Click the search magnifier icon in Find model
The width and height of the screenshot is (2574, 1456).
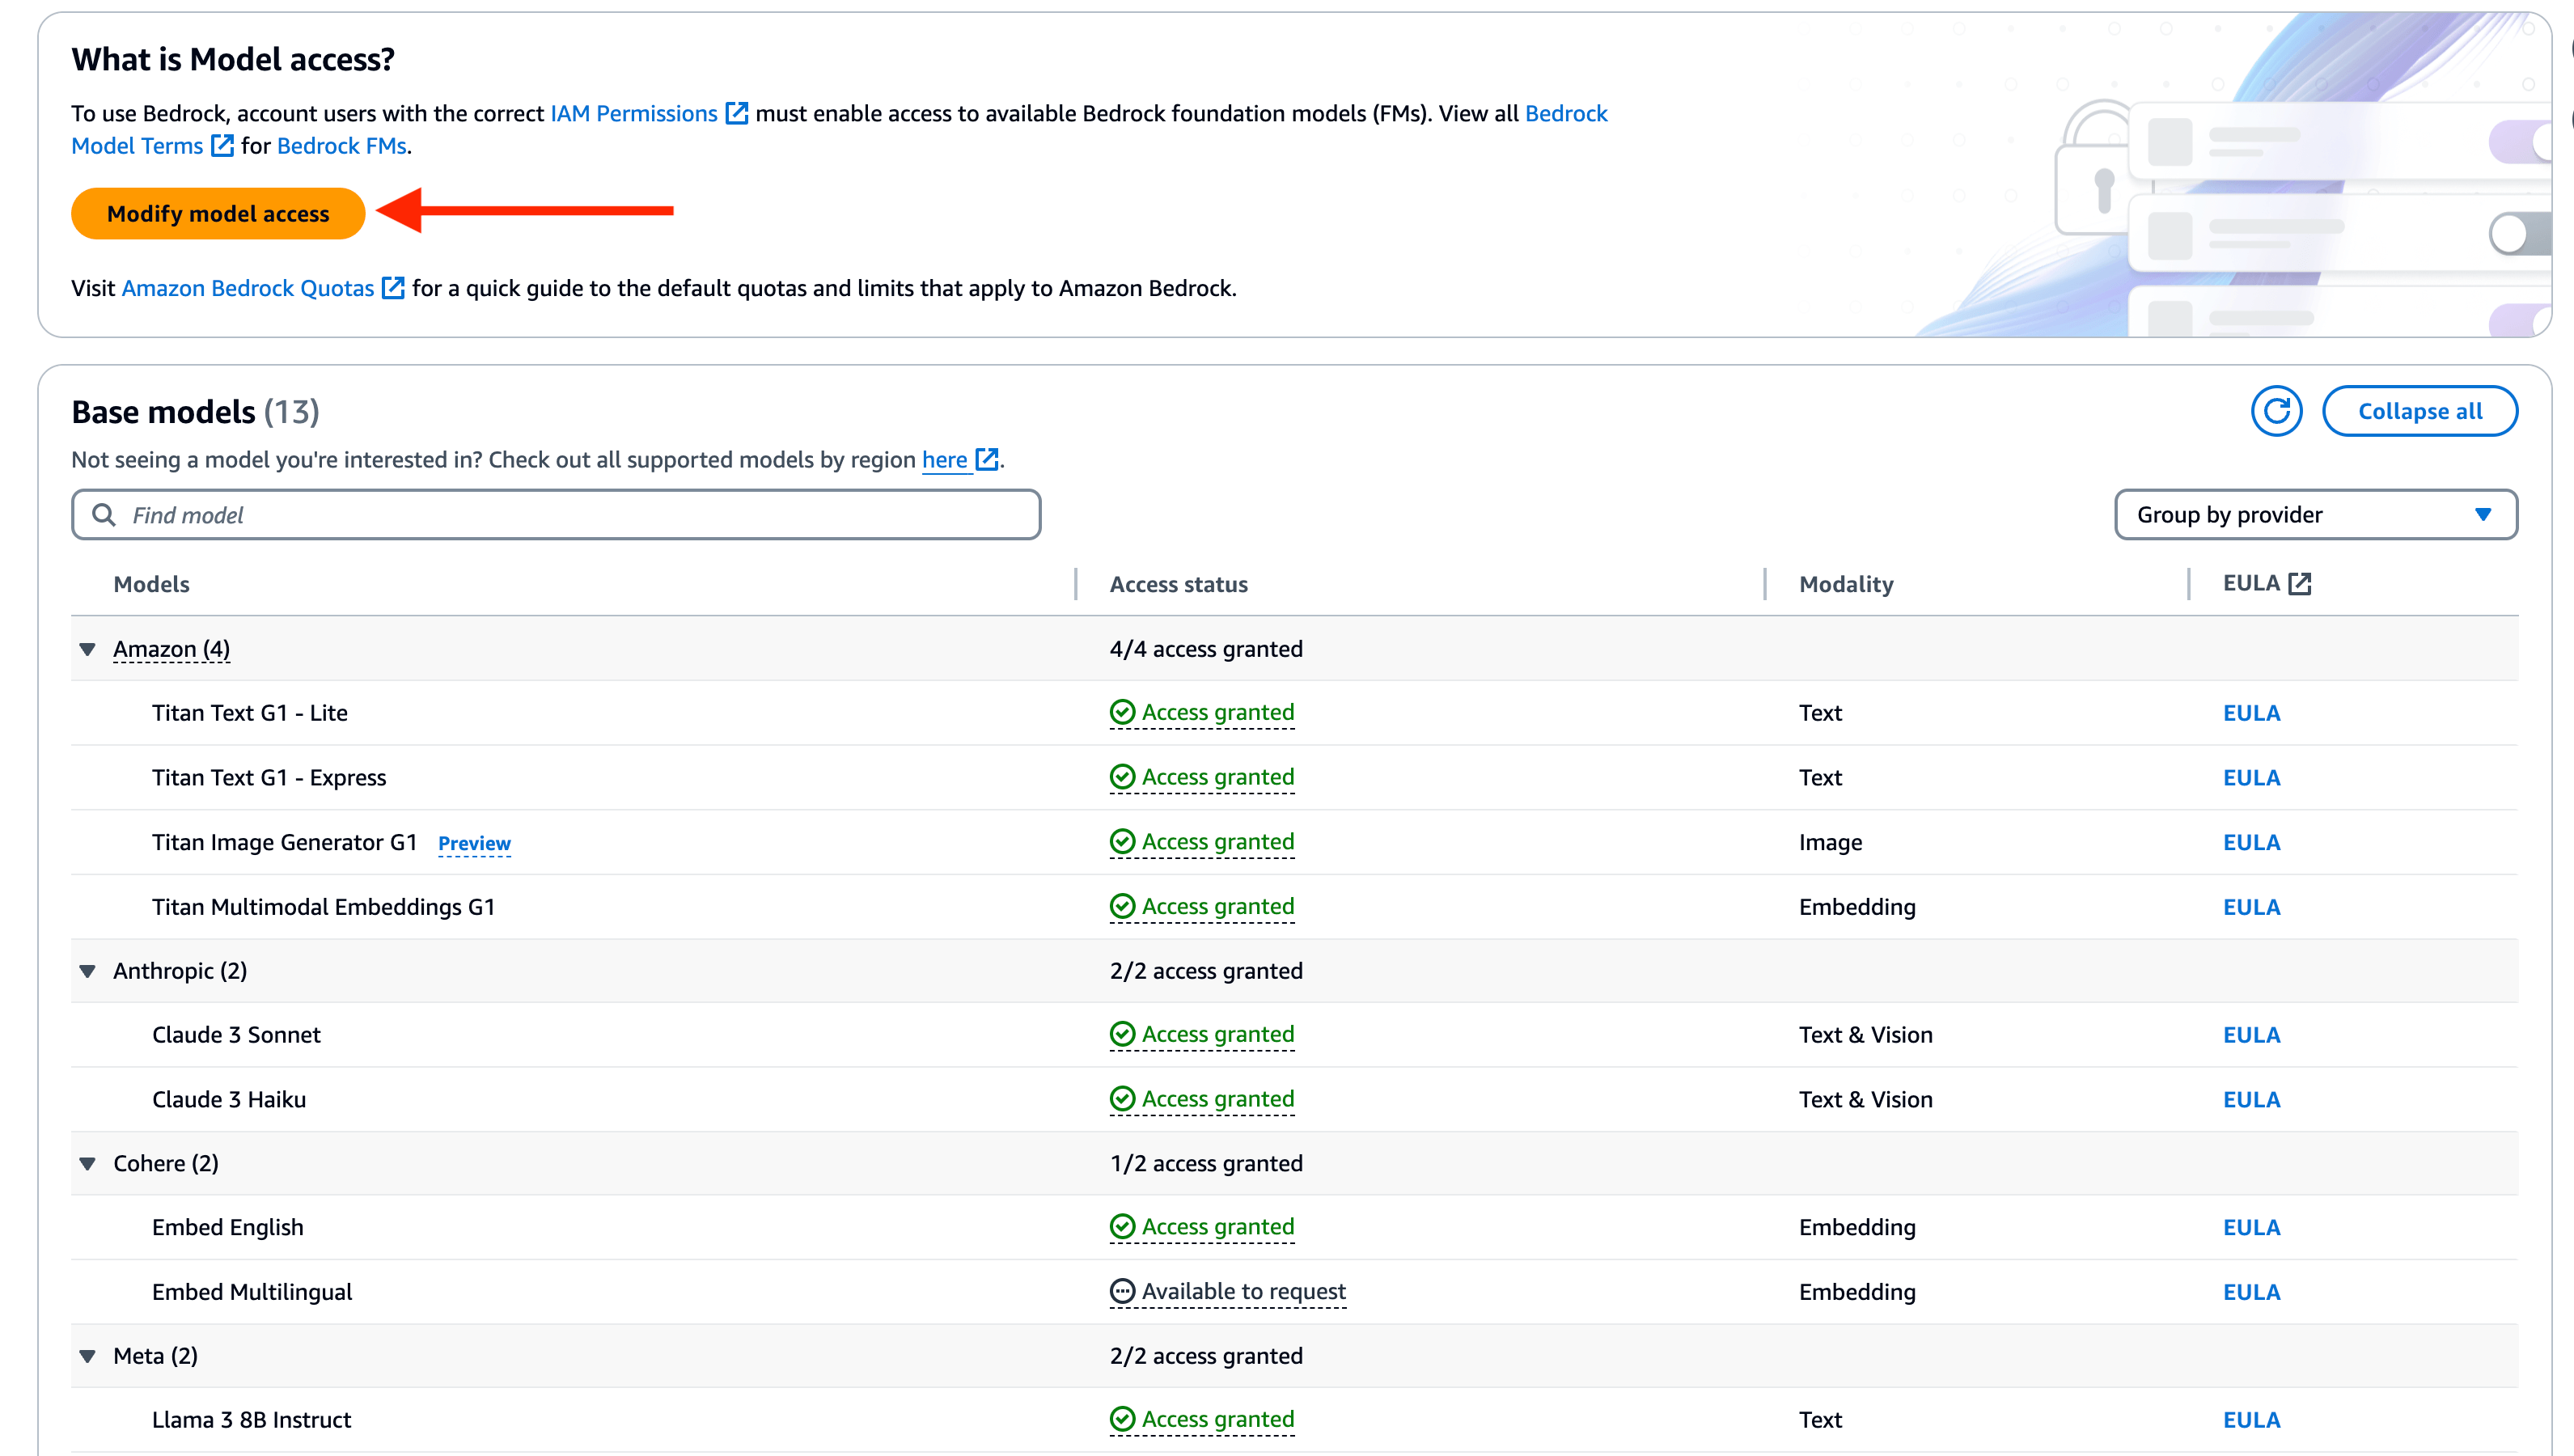coord(103,515)
